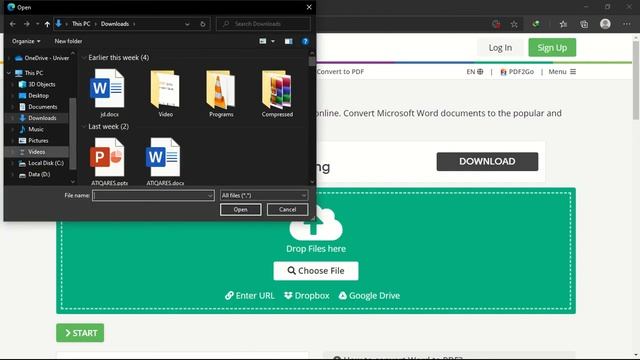Click the Open button
Screen dimensions: 640x360
pyautogui.click(x=240, y=209)
